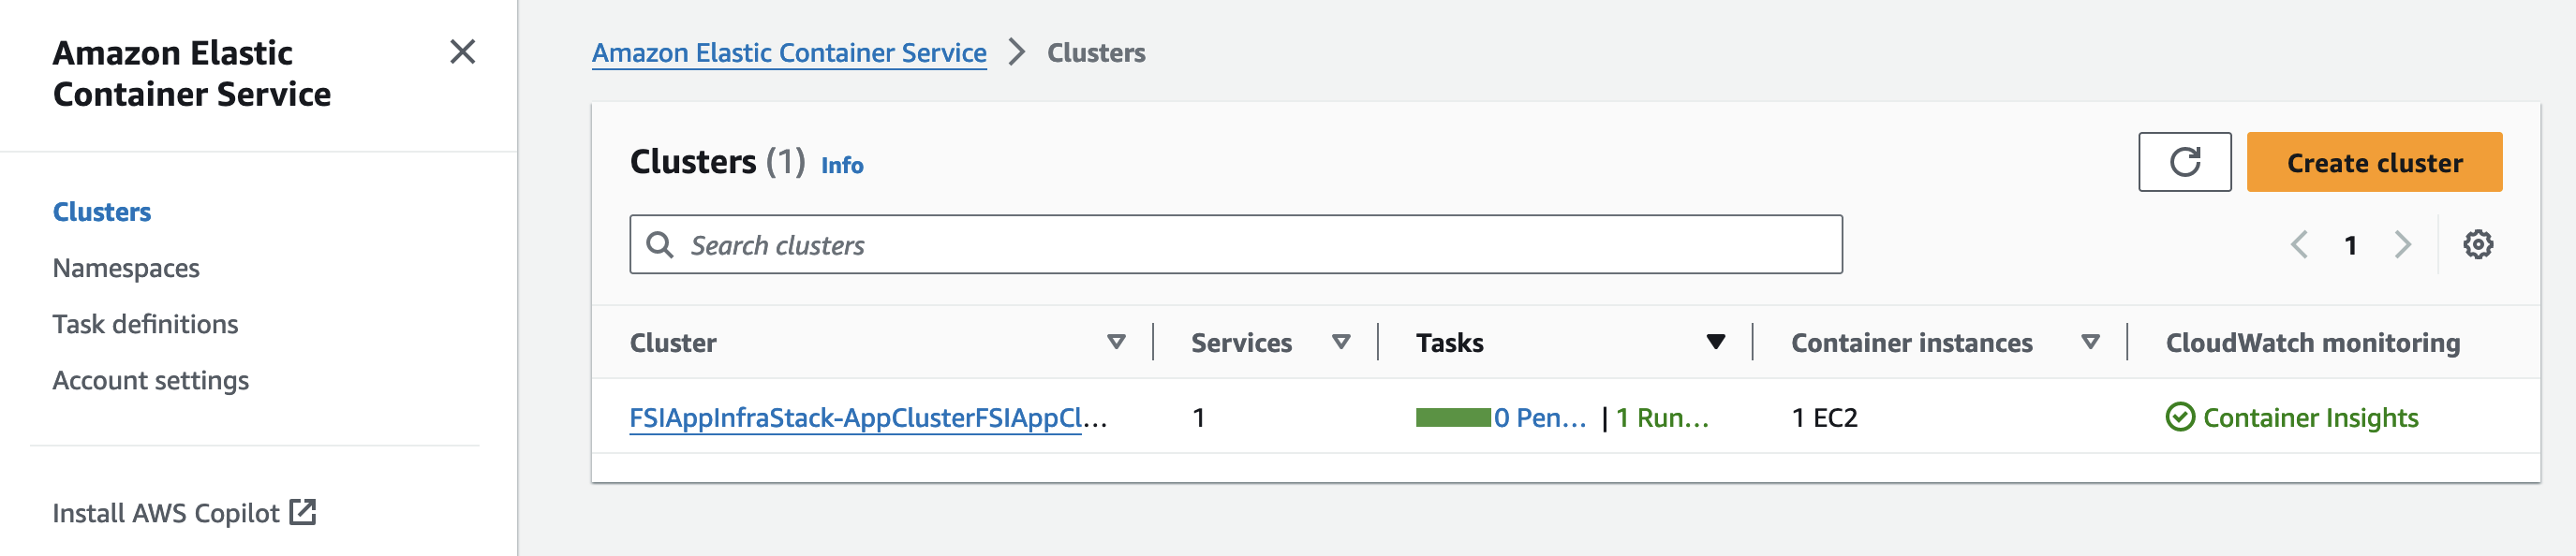Screen dimensions: 2576x556
Task: Click the refresh clusters icon button
Action: (x=2184, y=162)
